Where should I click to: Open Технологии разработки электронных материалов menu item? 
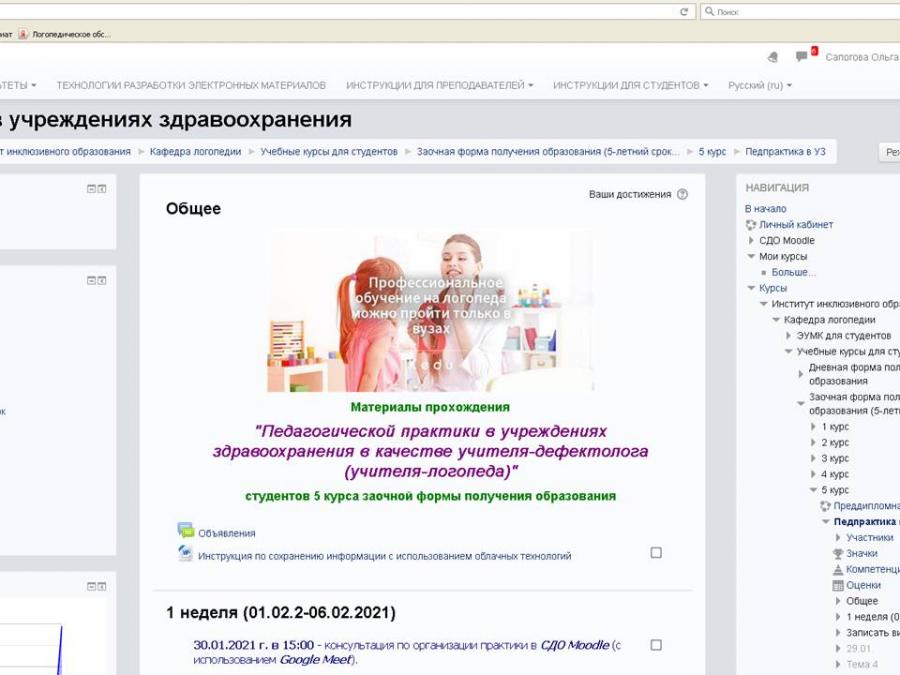click(x=191, y=85)
